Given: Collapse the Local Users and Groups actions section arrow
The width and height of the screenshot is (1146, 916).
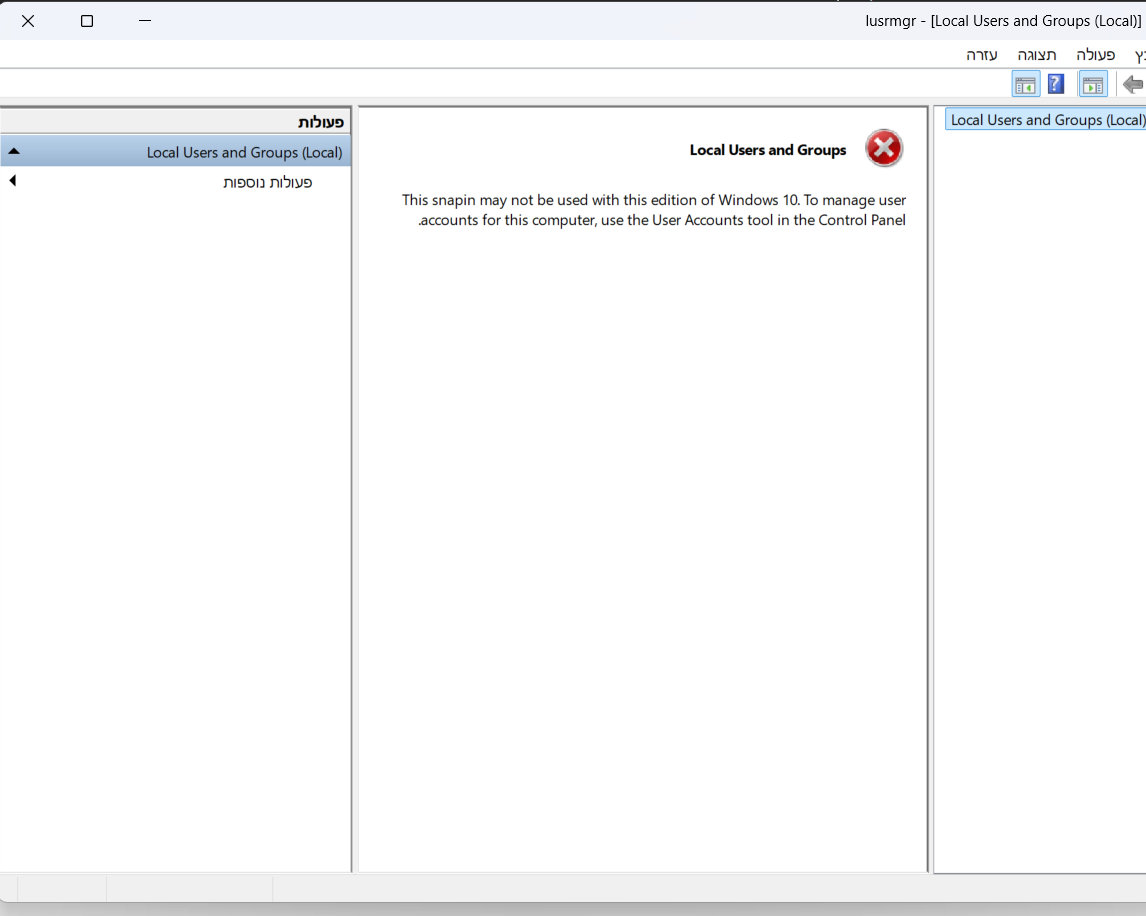Looking at the screenshot, I should [x=14, y=151].
